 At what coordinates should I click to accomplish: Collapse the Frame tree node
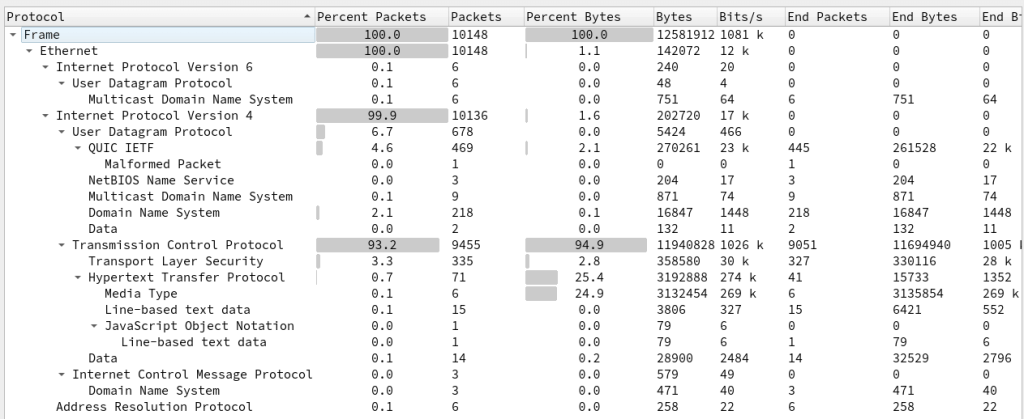coord(12,34)
